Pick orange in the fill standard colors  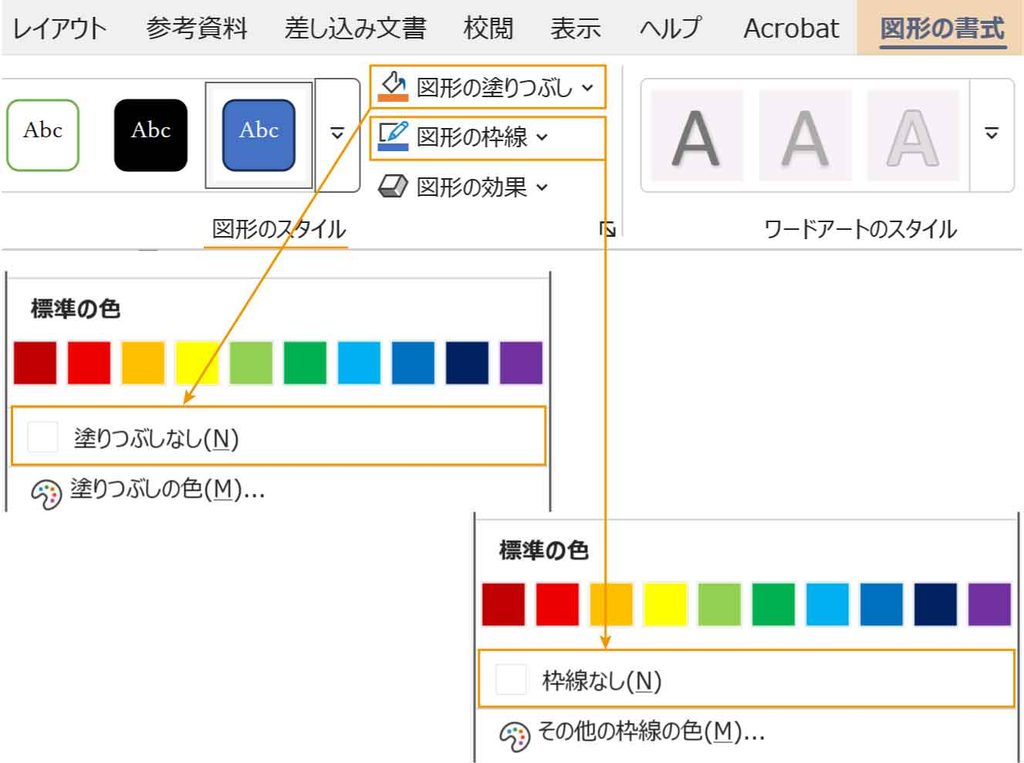click(x=143, y=363)
